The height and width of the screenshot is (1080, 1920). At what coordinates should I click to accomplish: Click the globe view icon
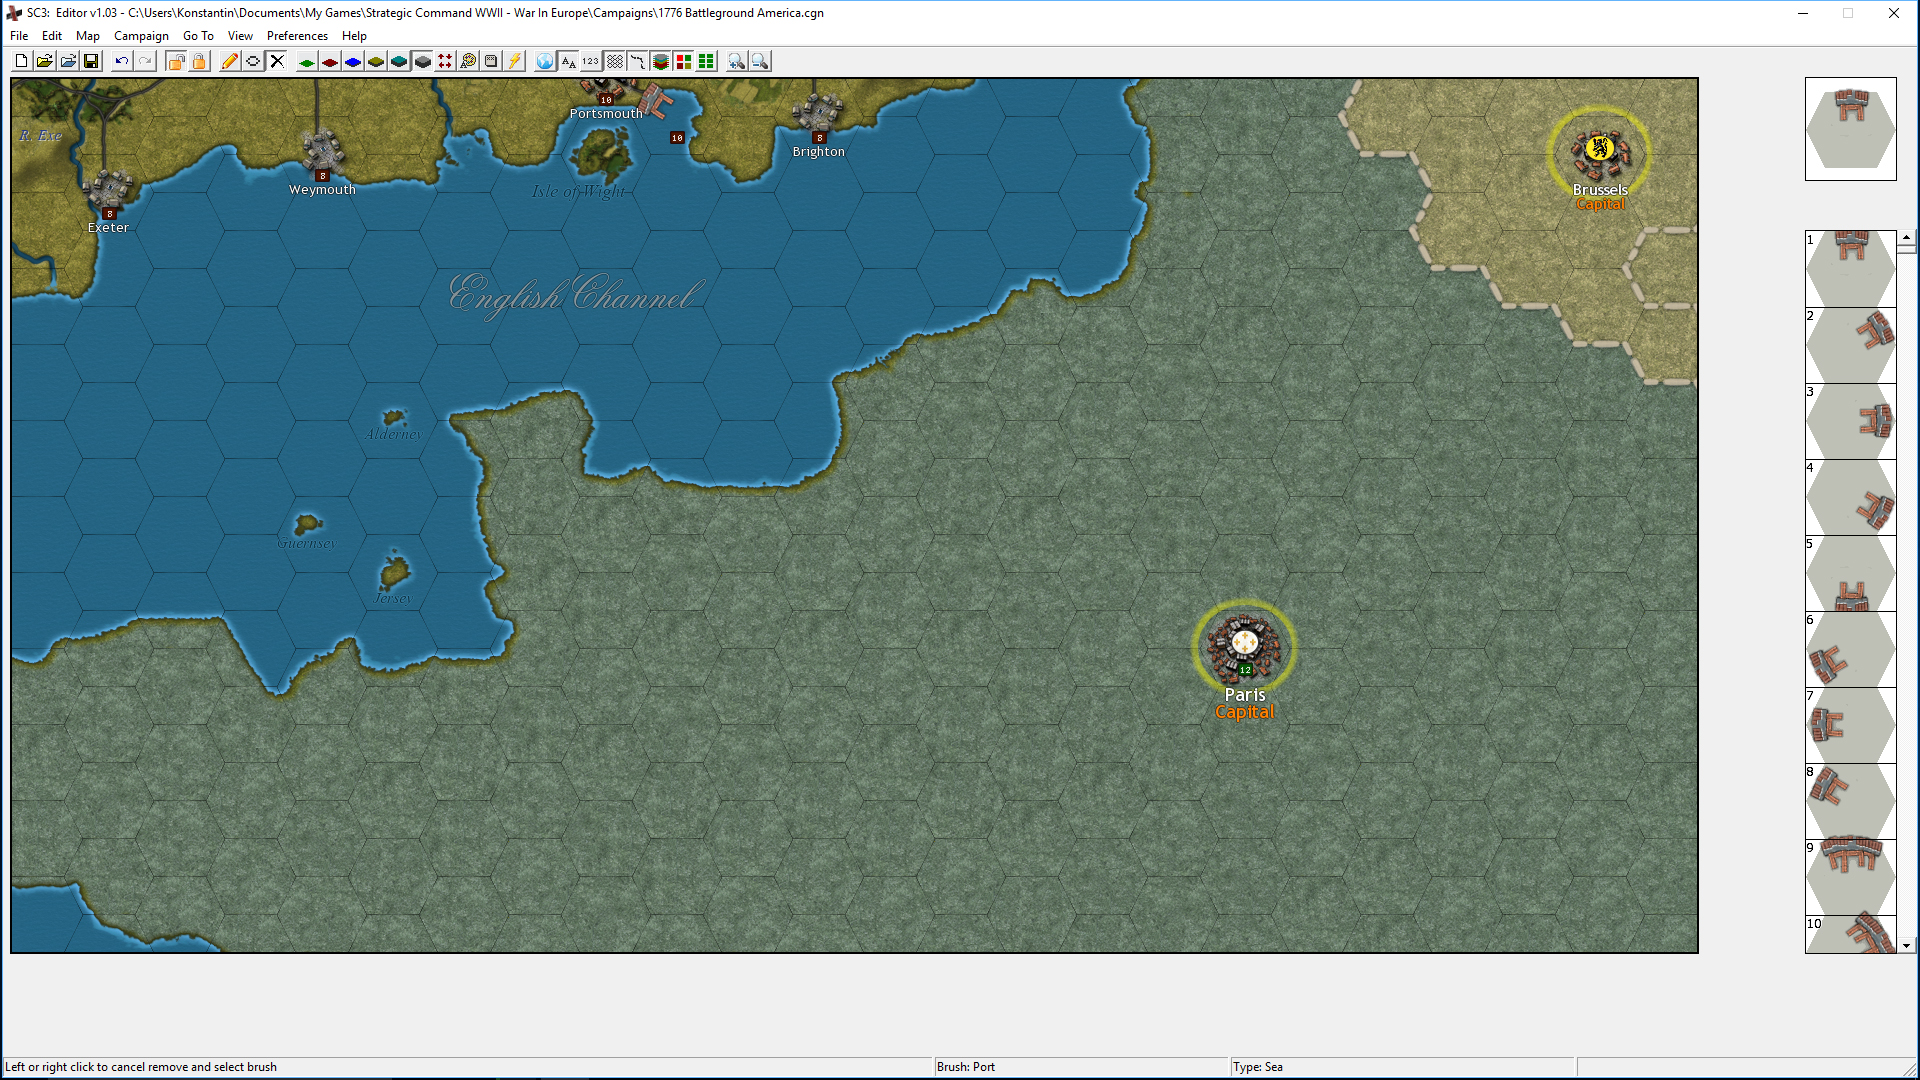545,61
